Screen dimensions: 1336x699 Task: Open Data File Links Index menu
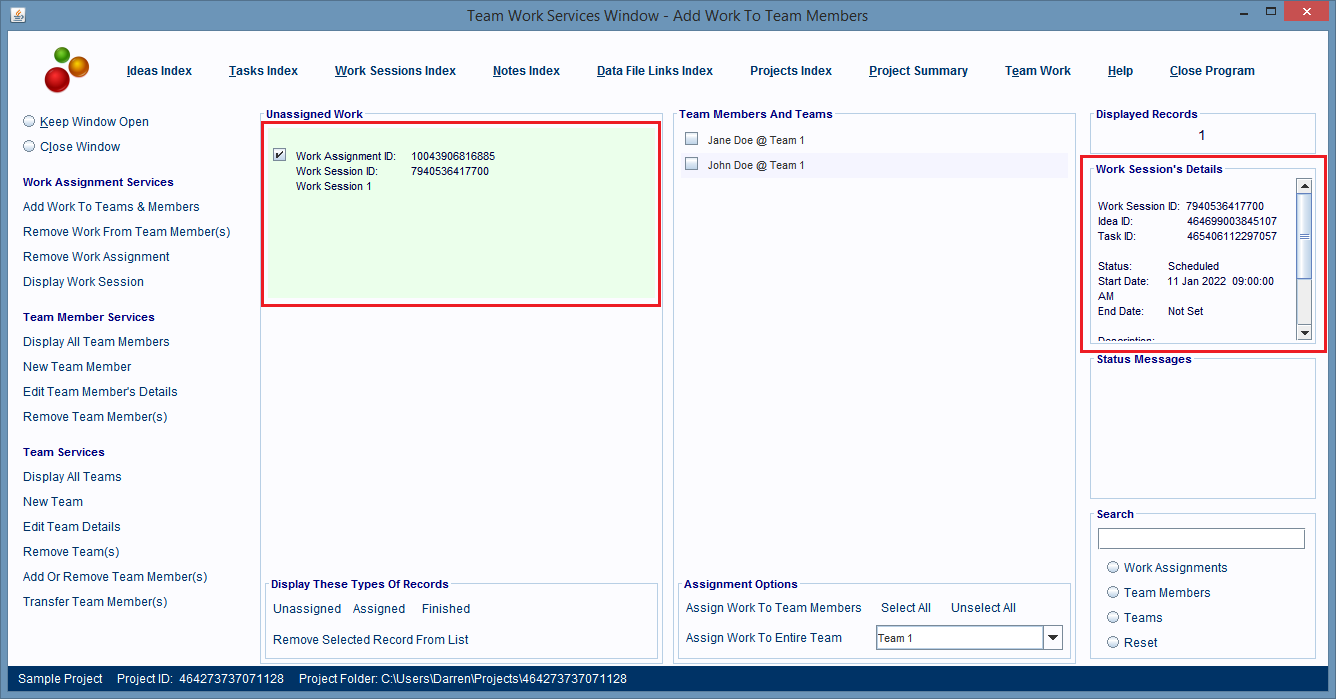click(655, 71)
